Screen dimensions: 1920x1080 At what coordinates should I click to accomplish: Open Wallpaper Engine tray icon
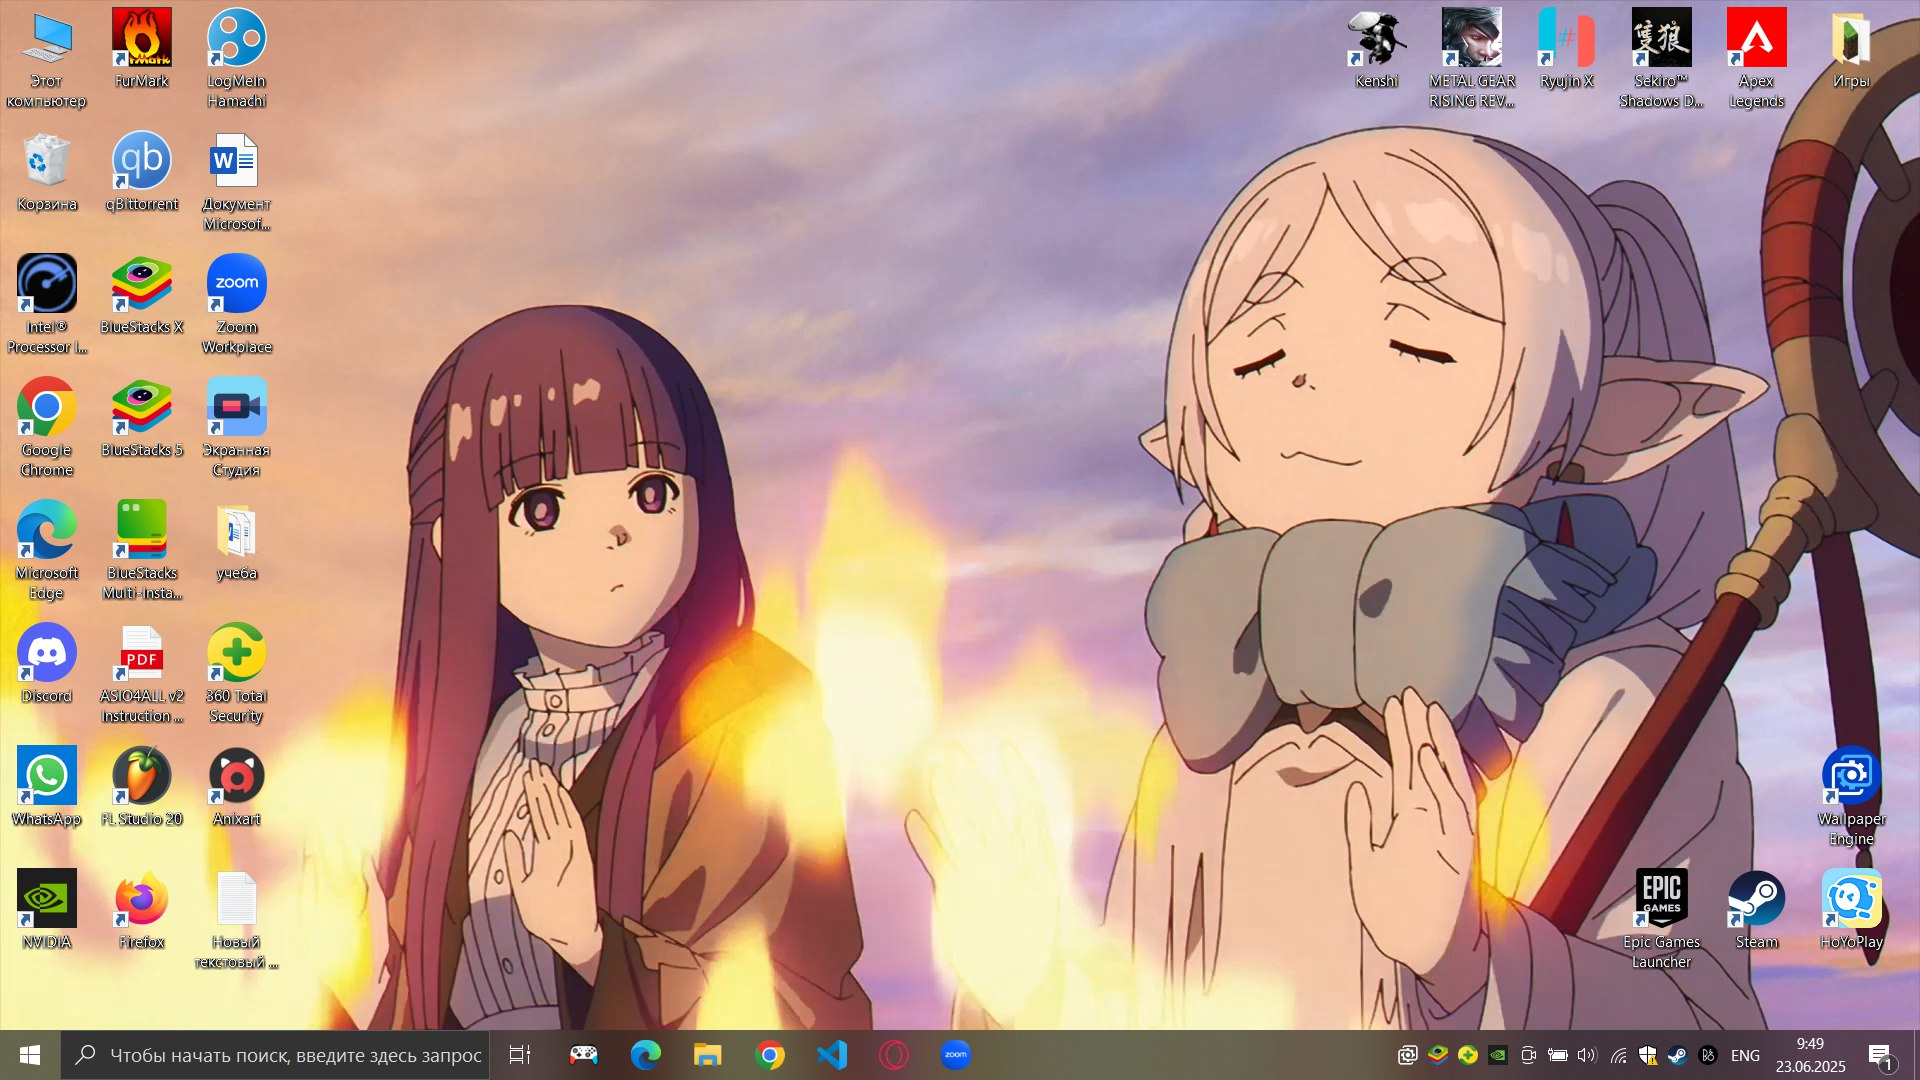coord(1407,1055)
